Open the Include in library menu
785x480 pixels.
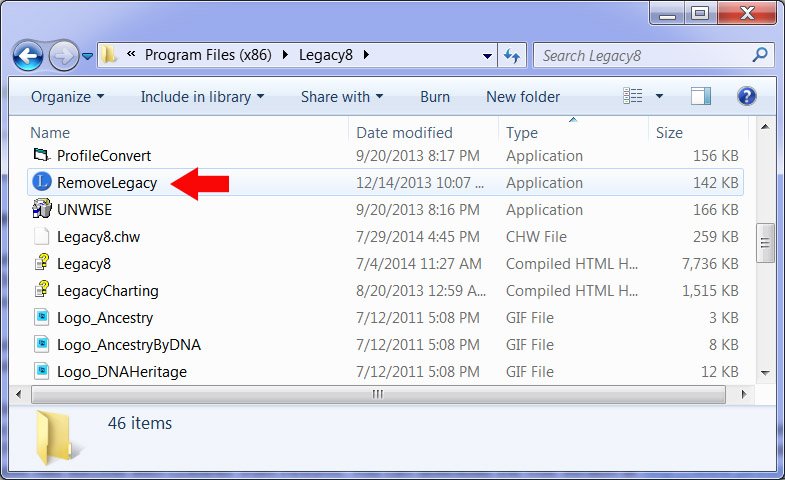[x=202, y=97]
